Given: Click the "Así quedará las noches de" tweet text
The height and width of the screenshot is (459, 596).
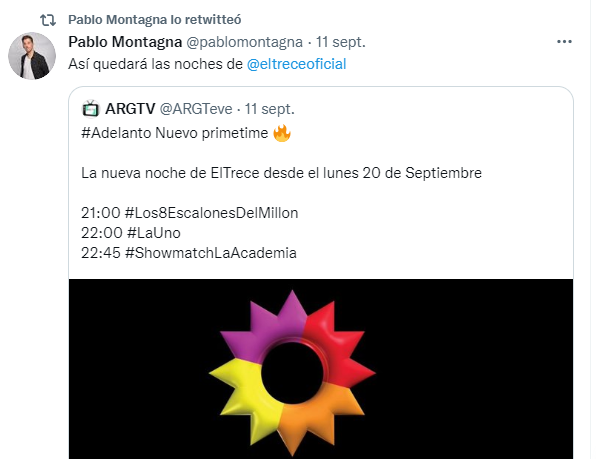Looking at the screenshot, I should 155,64.
